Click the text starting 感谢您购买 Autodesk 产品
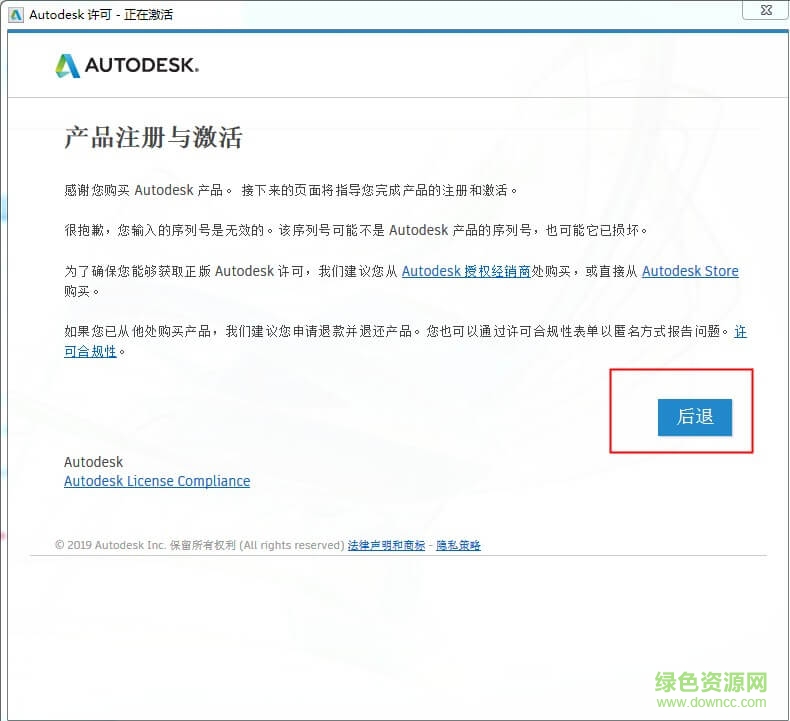This screenshot has height=721, width=790. (291, 190)
